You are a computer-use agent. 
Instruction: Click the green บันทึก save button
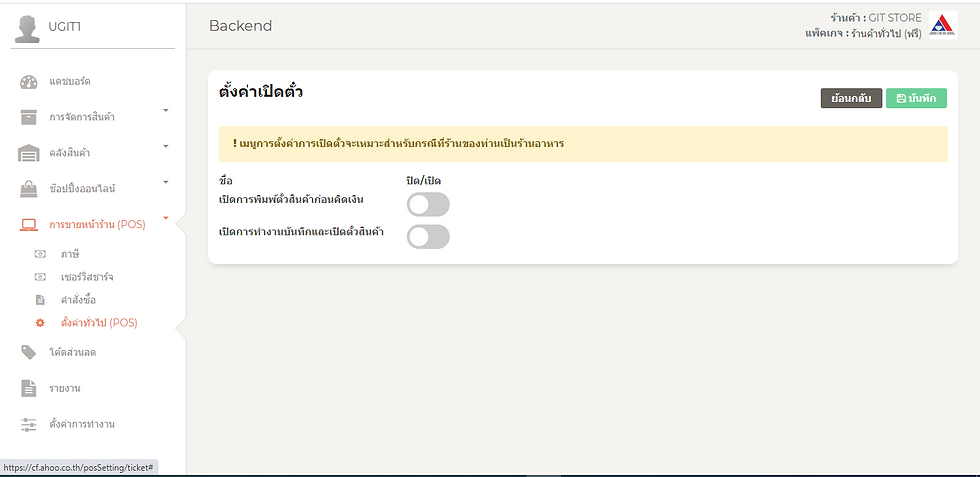tap(916, 98)
